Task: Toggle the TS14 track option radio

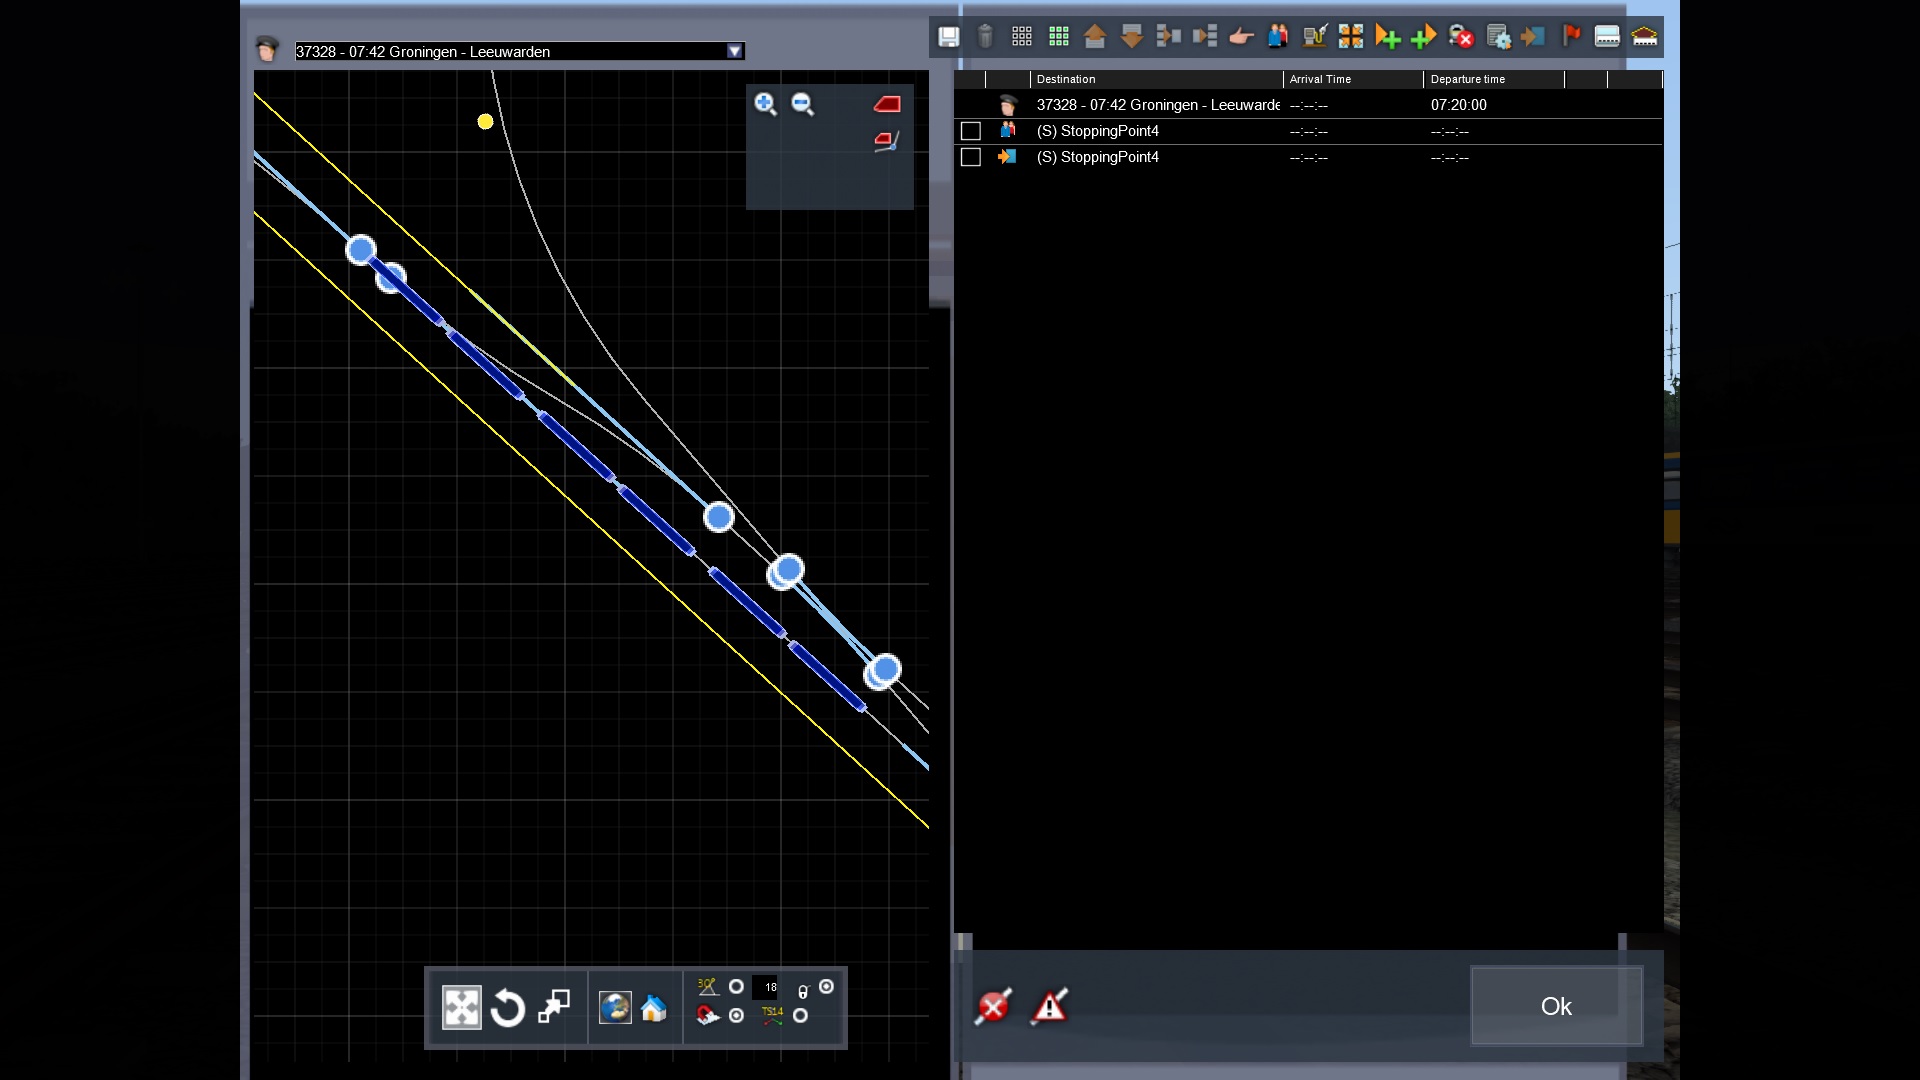Action: click(x=800, y=1016)
